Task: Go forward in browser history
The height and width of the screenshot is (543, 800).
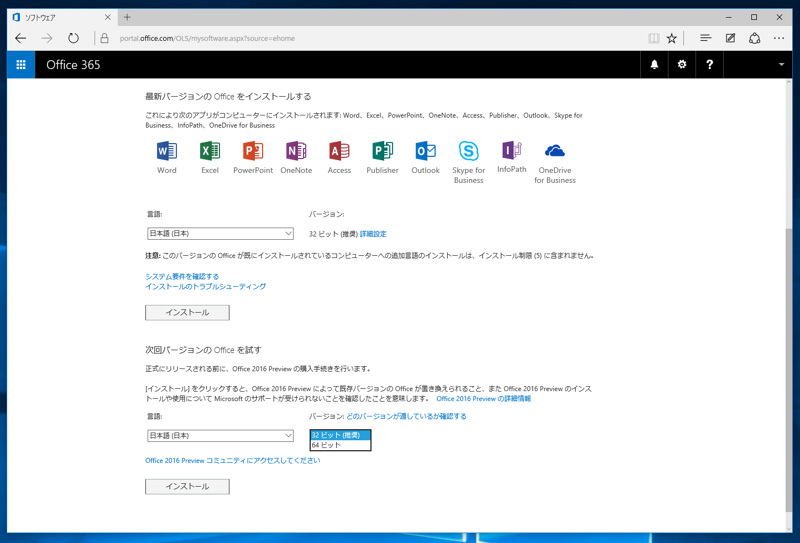Action: click(47, 38)
